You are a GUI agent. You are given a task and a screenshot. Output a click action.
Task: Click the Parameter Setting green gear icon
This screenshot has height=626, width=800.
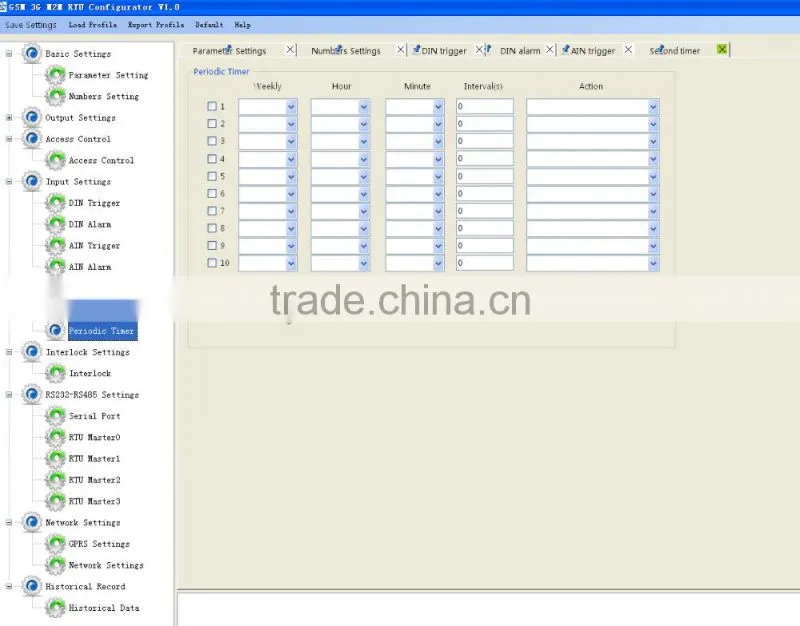tap(55, 75)
